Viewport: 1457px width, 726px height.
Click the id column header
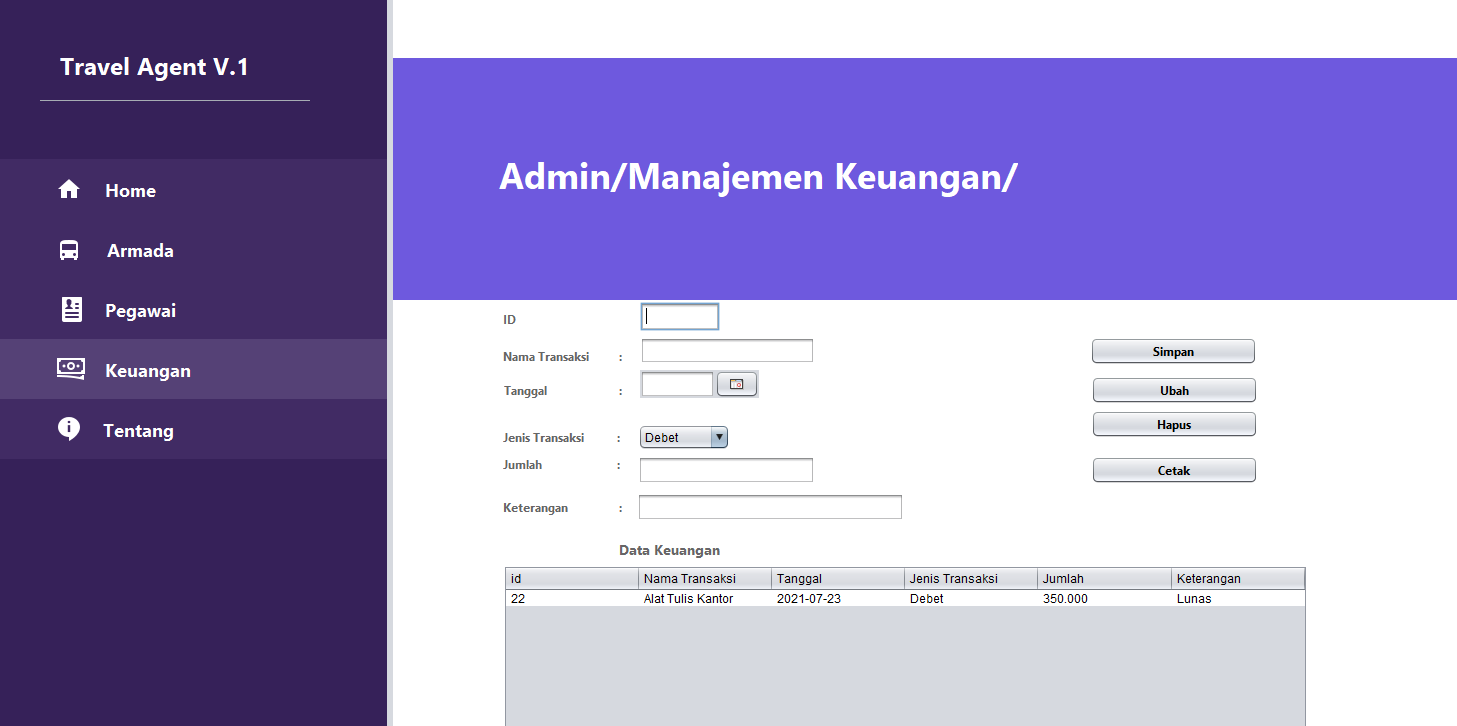tap(572, 578)
